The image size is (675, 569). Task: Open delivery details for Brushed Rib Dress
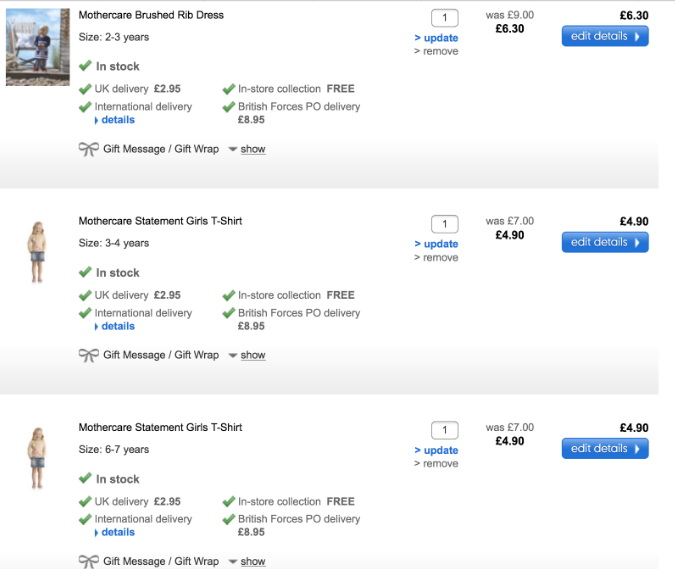click(x=117, y=120)
